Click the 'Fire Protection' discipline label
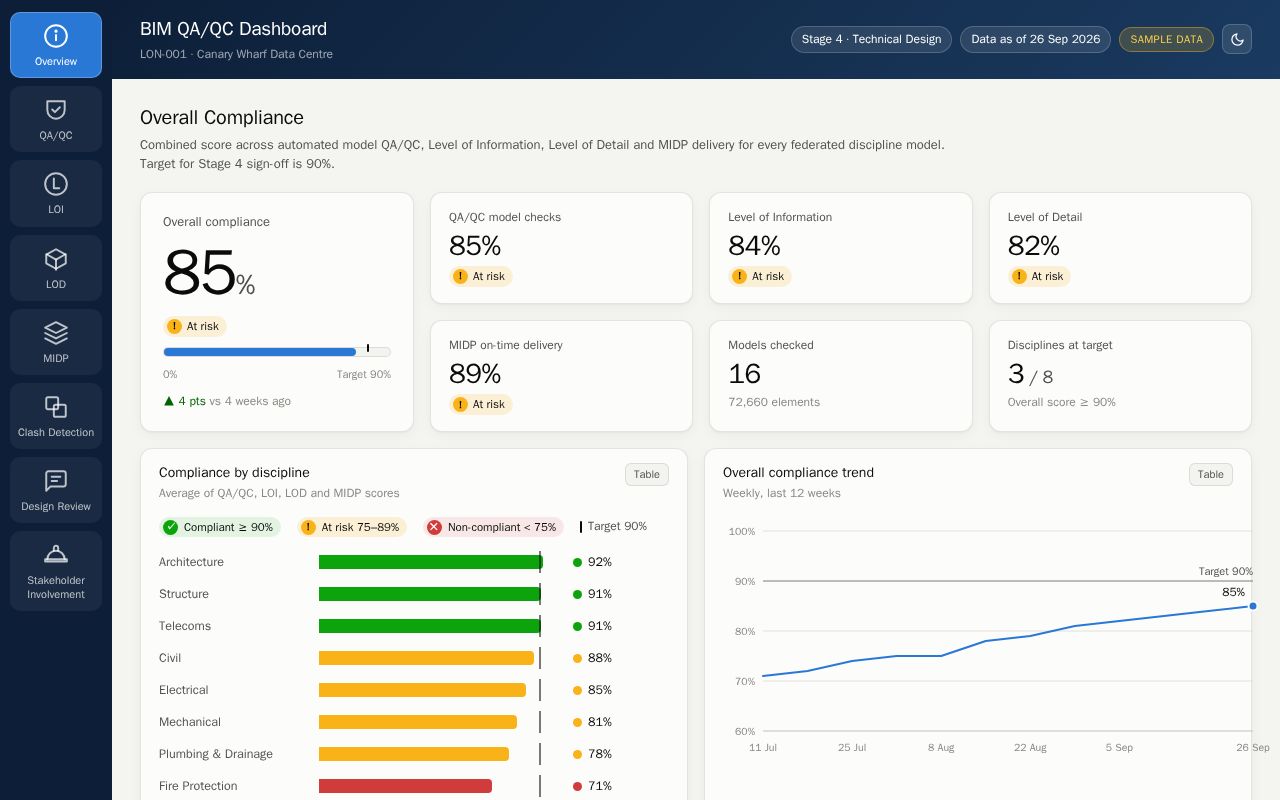The height and width of the screenshot is (800, 1280). [198, 786]
